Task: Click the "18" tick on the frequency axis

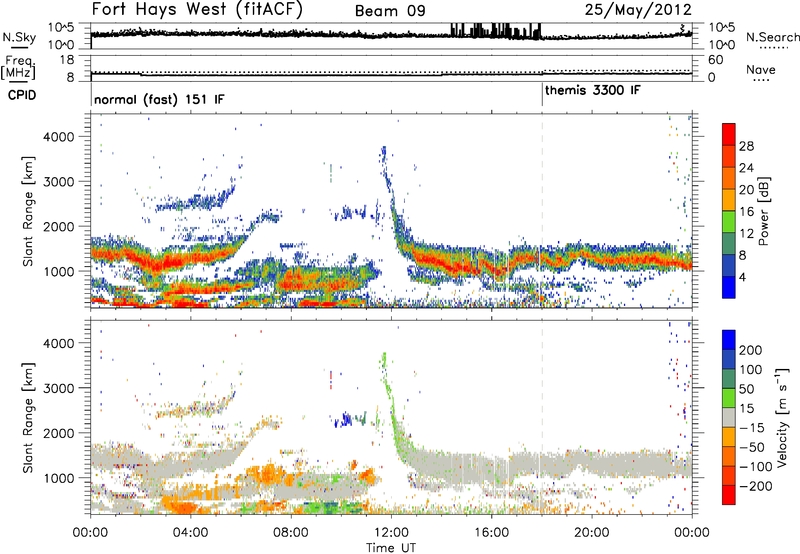Action: click(66, 60)
